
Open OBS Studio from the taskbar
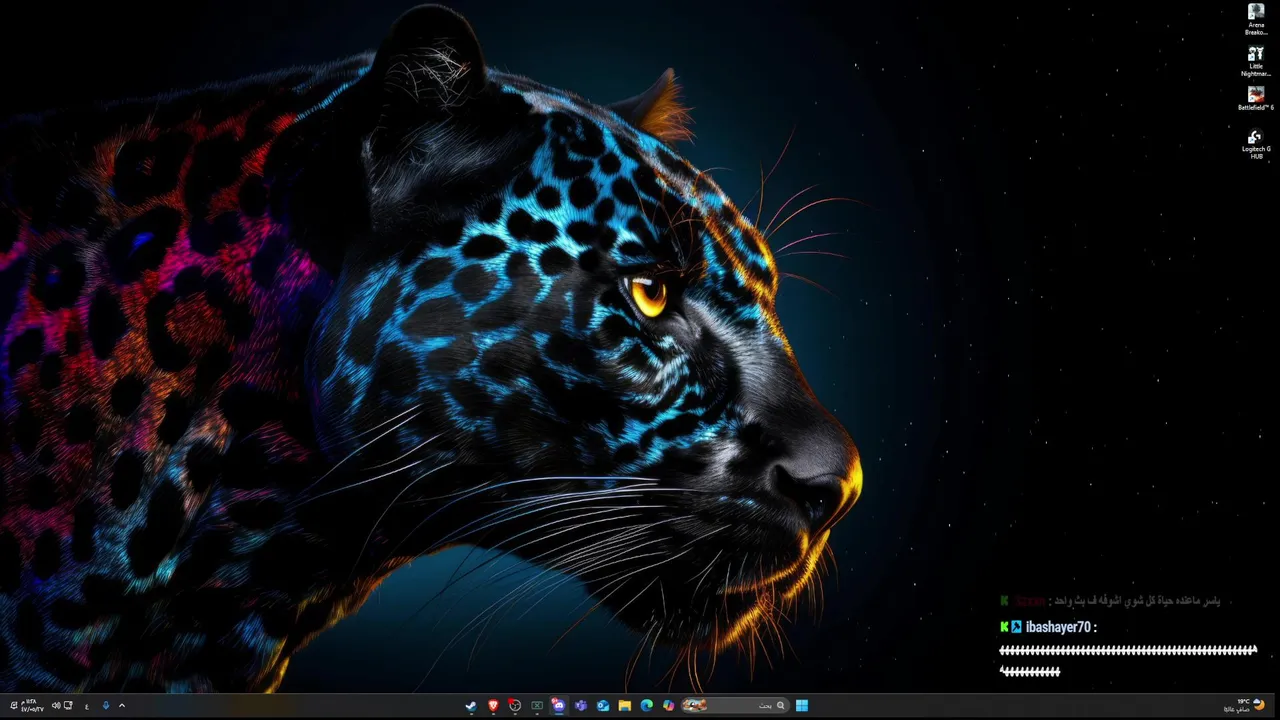(x=515, y=705)
